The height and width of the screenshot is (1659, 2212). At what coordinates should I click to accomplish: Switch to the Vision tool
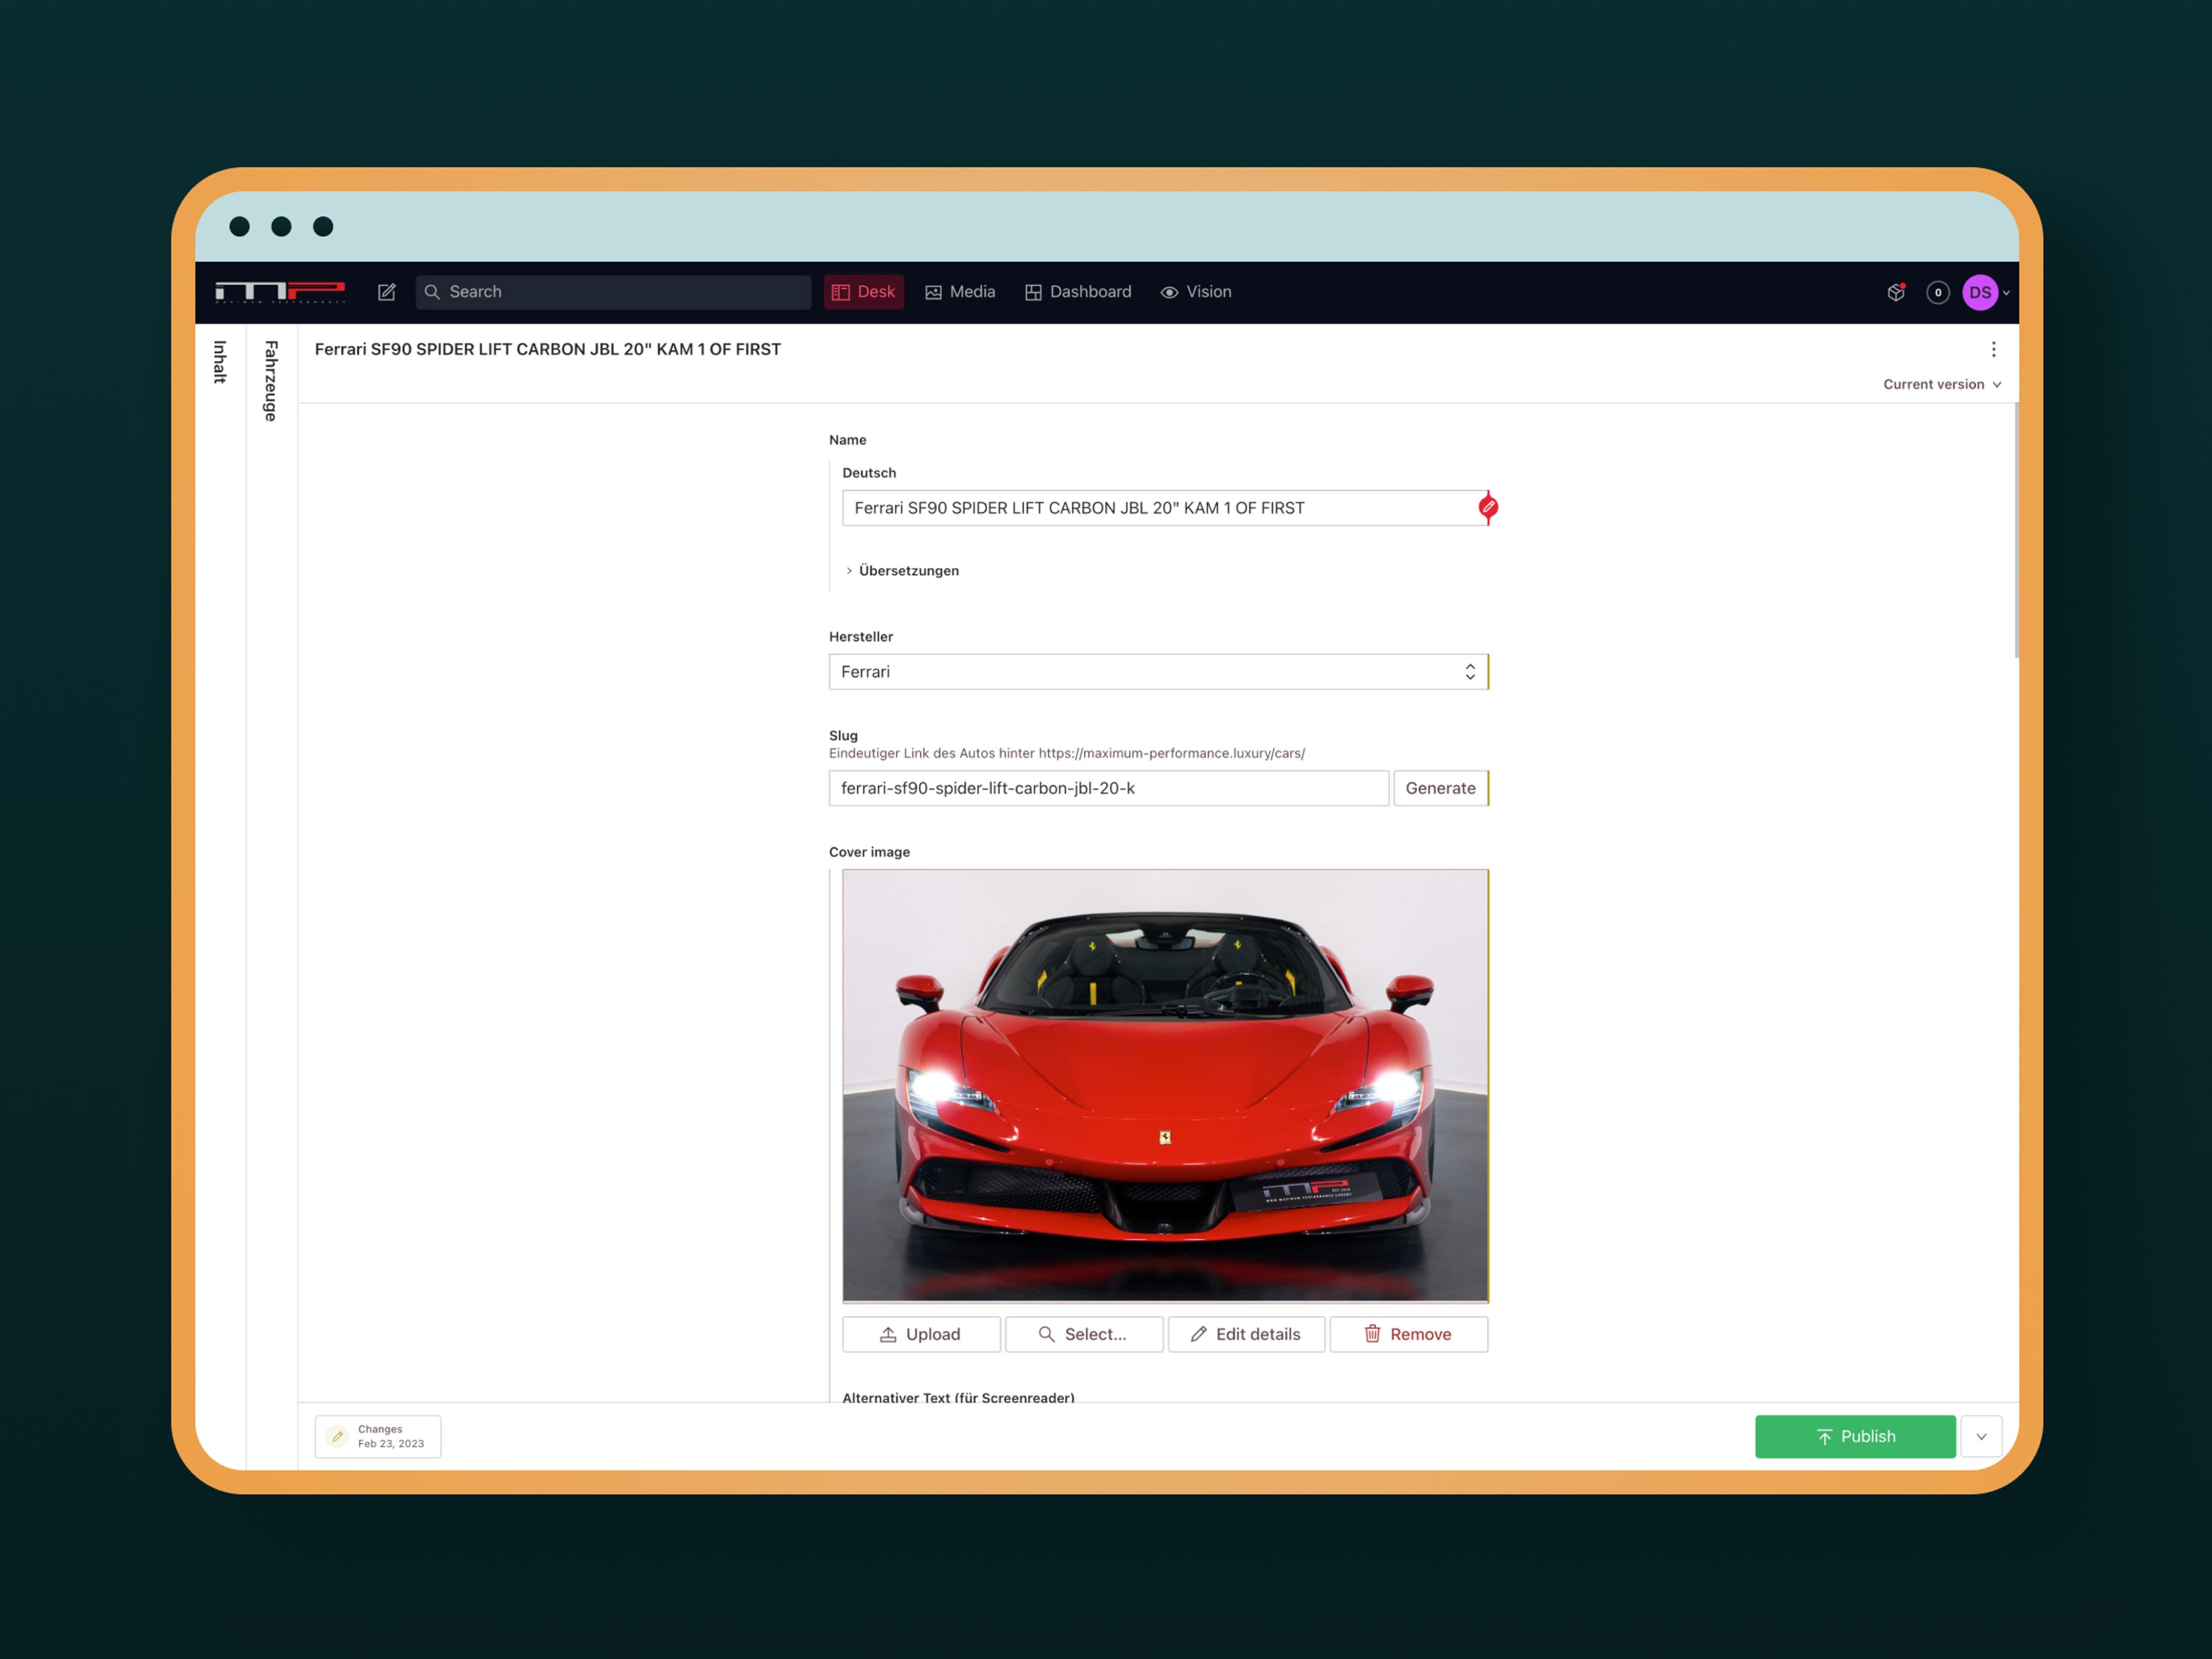1196,292
